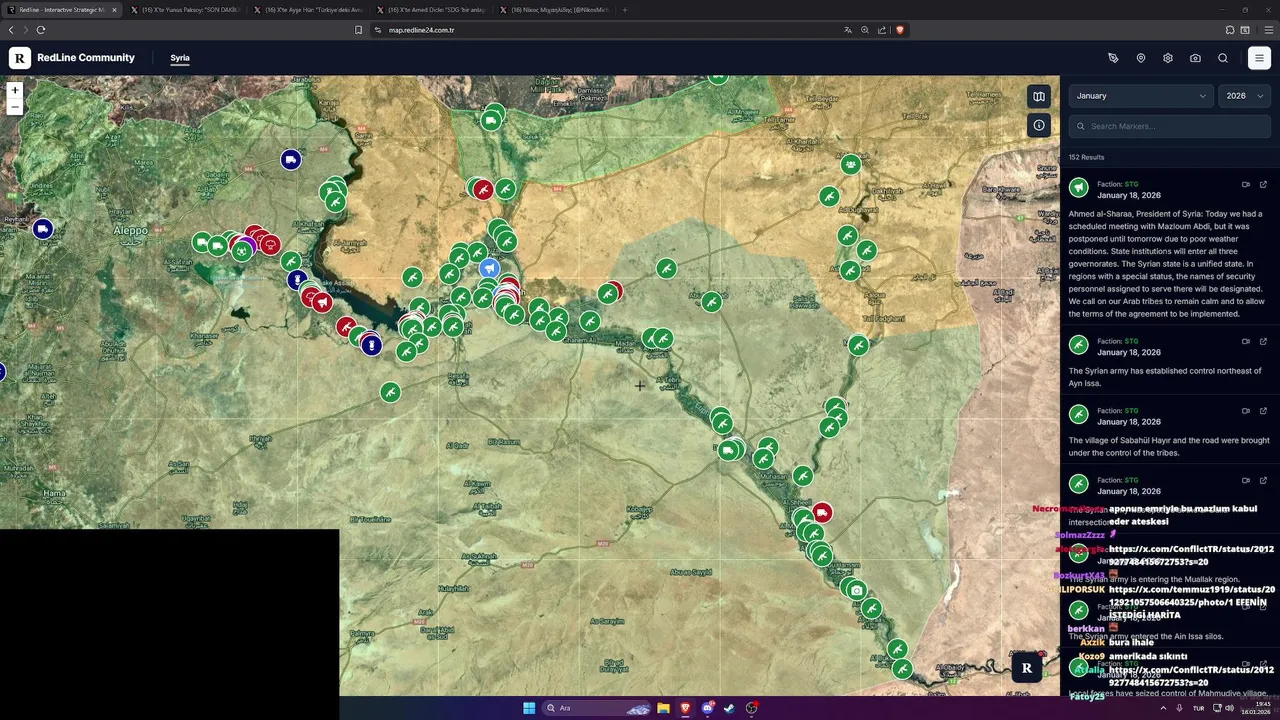Toggle the hamburger menu sidebar button
Viewport: 1280px width, 720px height.
click(1259, 58)
